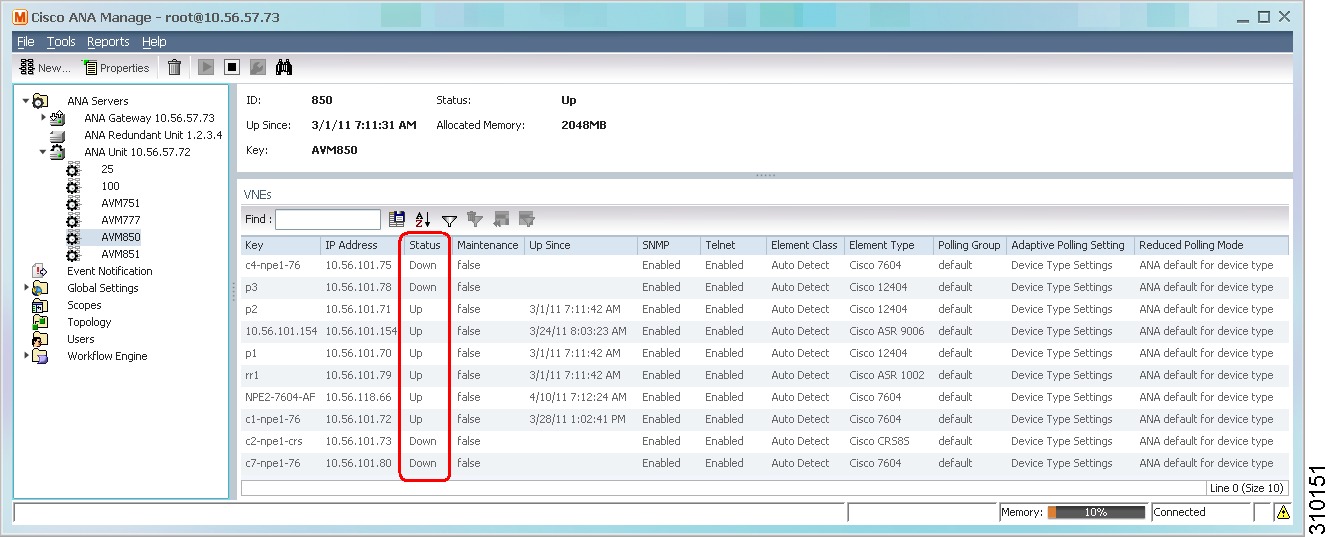Open Properties from the toolbar
This screenshot has width=1331, height=537.
click(116, 68)
